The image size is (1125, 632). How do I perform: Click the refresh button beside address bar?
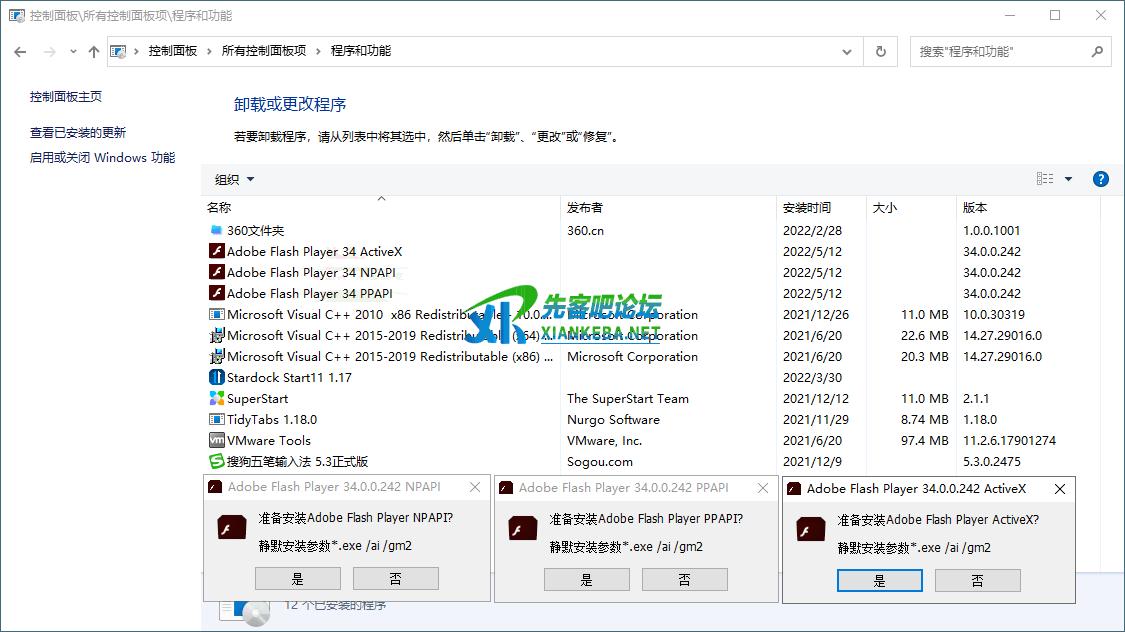point(880,51)
